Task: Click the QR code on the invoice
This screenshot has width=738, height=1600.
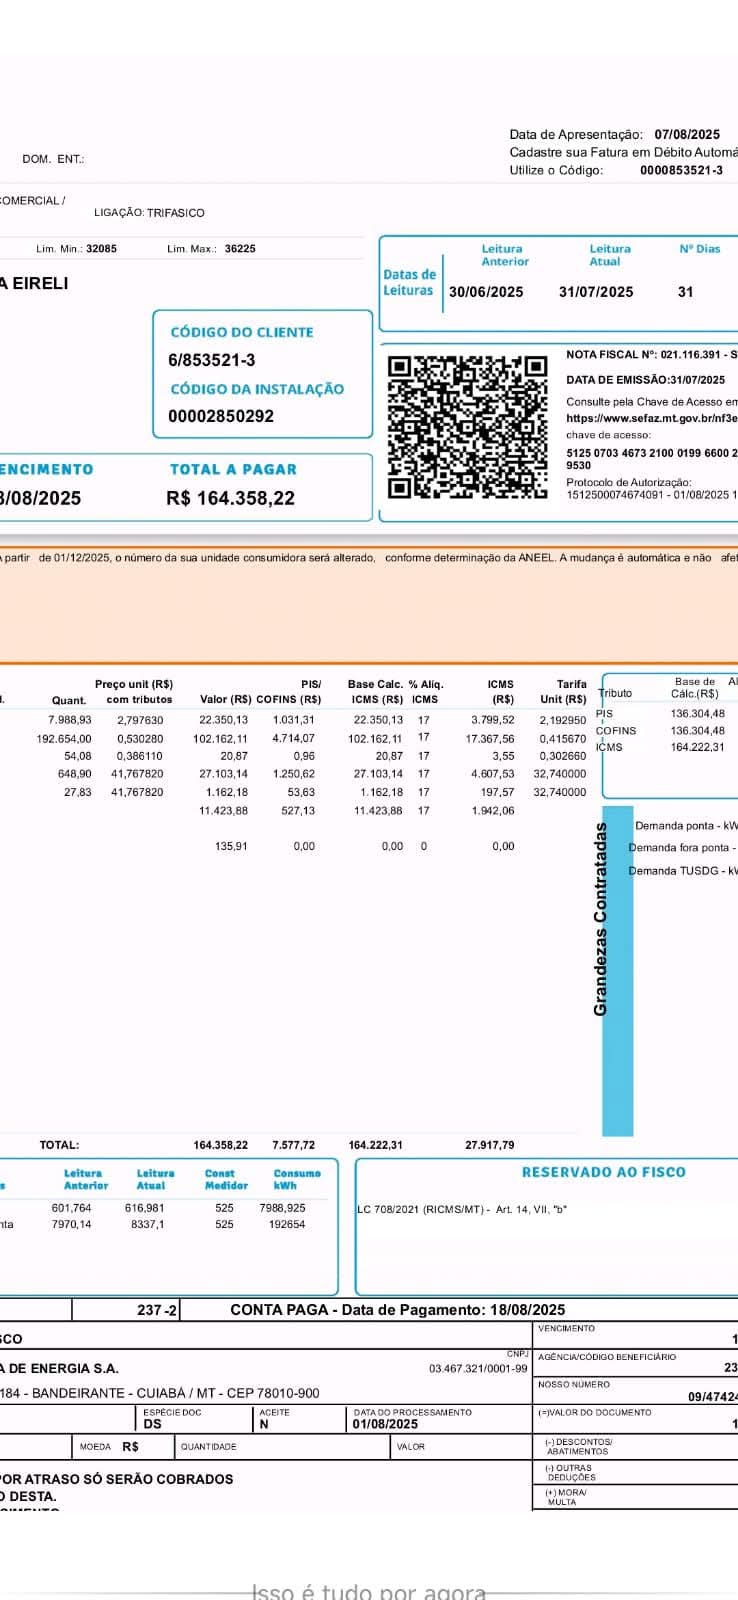Action: (467, 426)
